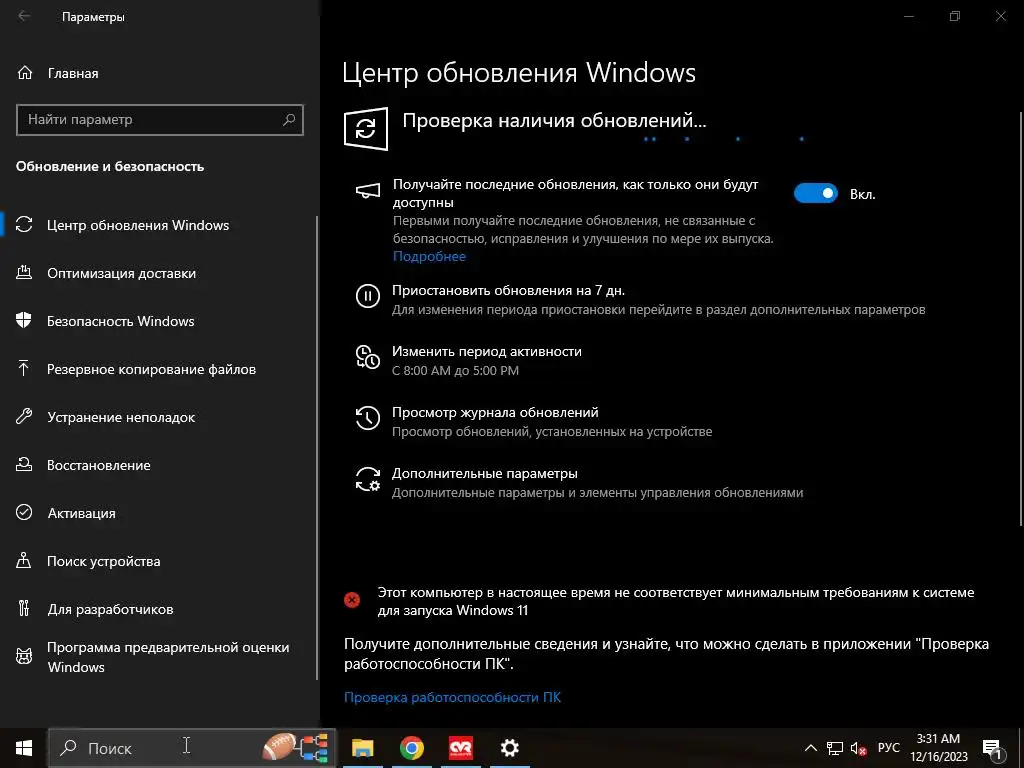This screenshot has height=768, width=1024.
Task: Click the network icon in system tray
Action: [835, 748]
